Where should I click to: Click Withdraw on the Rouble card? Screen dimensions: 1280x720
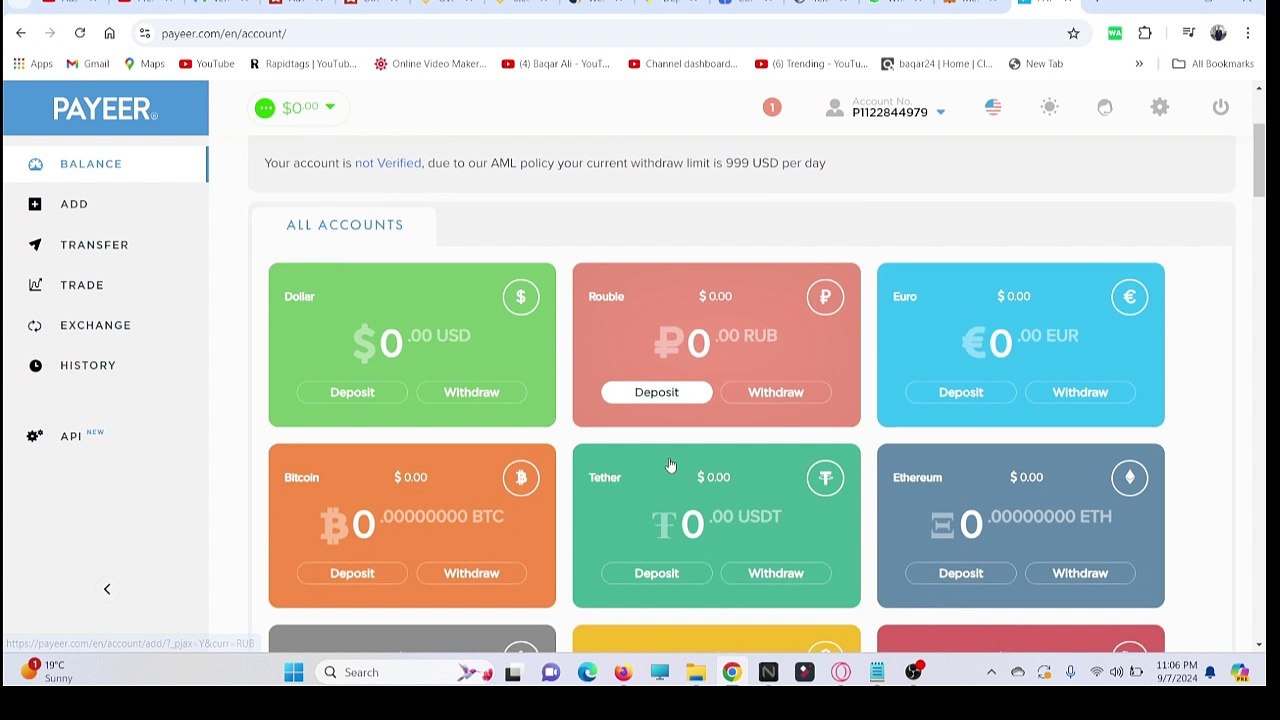[x=775, y=392]
